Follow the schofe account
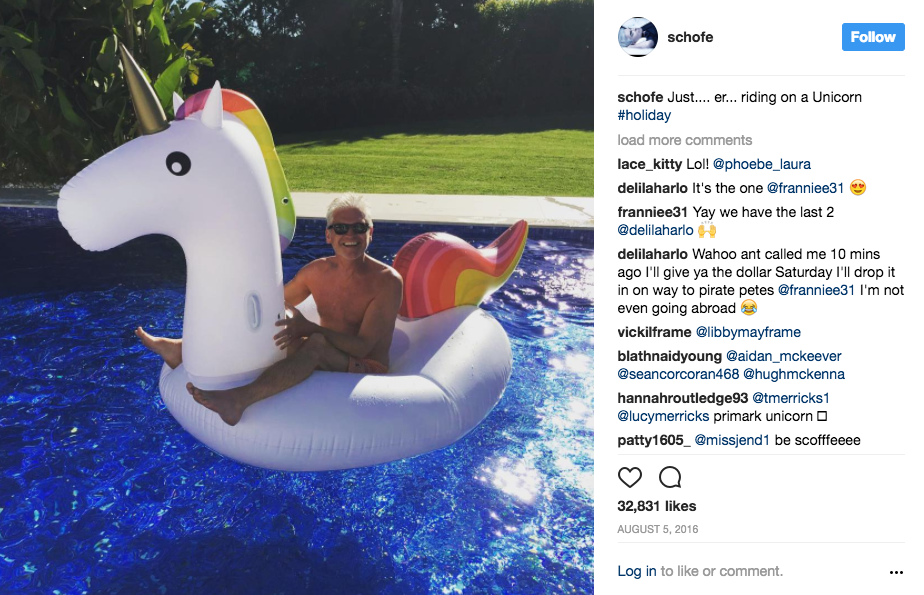The width and height of the screenshot is (924, 595). click(873, 37)
